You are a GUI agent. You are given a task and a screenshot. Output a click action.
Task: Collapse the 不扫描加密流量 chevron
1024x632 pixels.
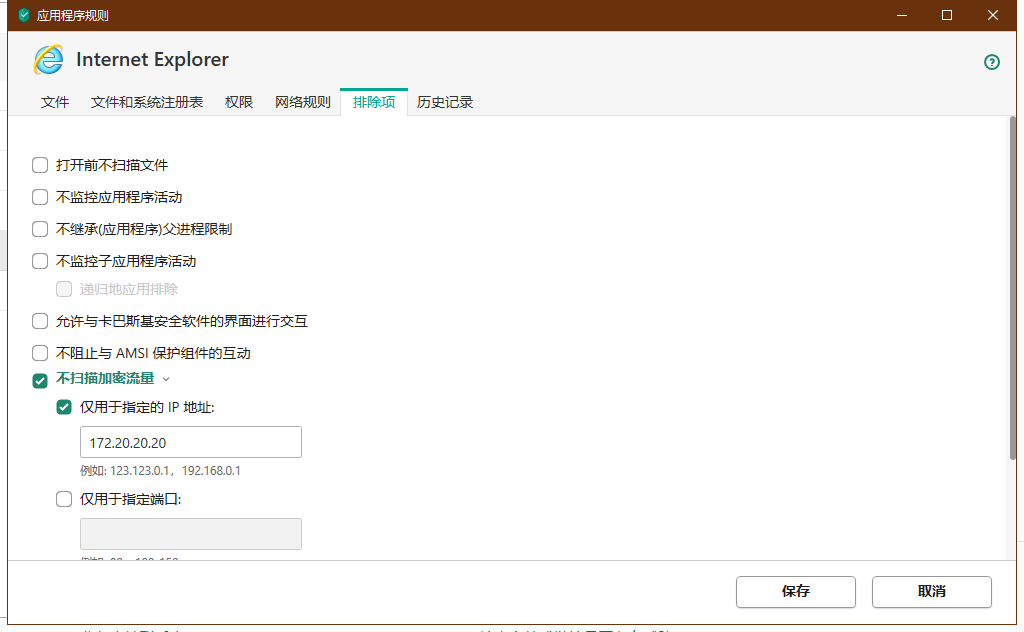(x=166, y=379)
